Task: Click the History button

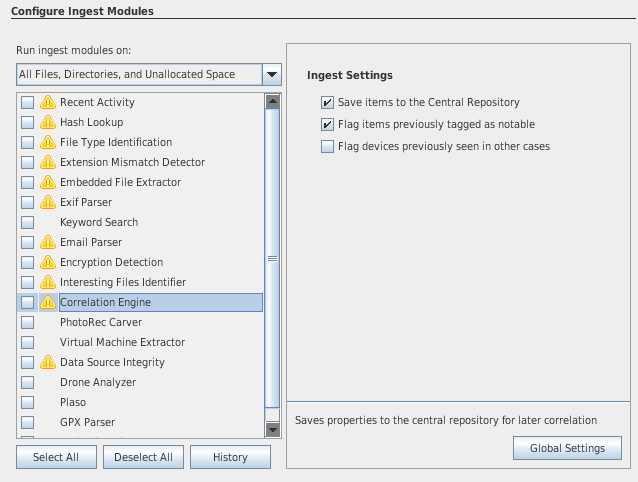Action: click(x=230, y=457)
